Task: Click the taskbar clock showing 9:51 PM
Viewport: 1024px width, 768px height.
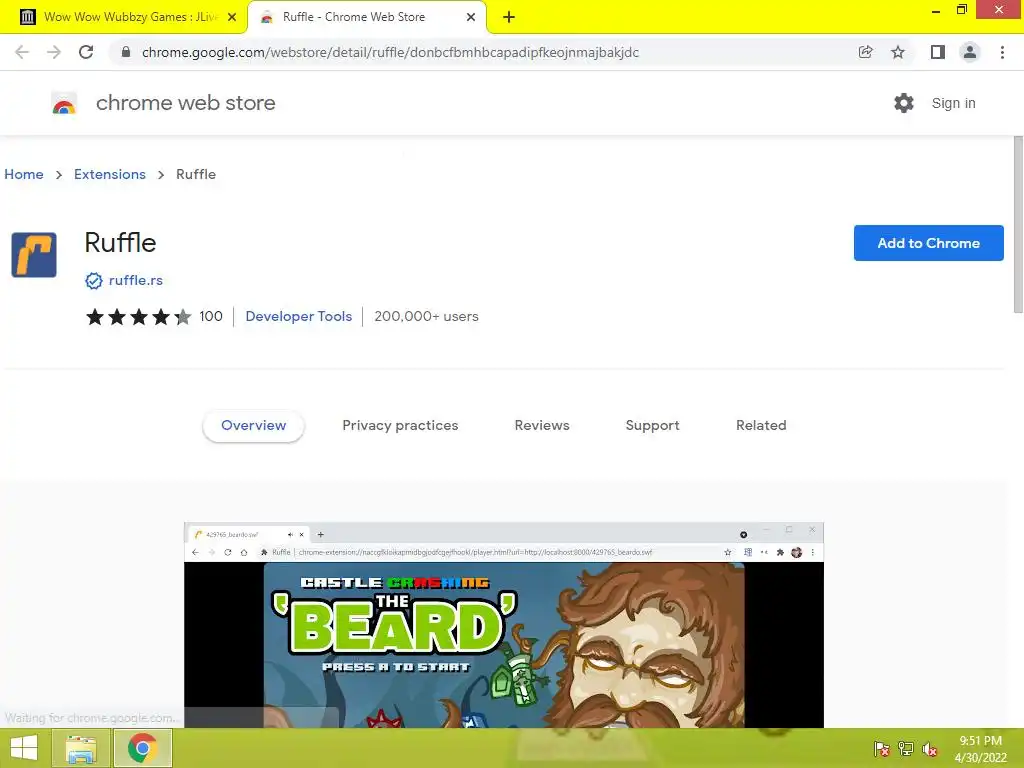Action: (980, 749)
